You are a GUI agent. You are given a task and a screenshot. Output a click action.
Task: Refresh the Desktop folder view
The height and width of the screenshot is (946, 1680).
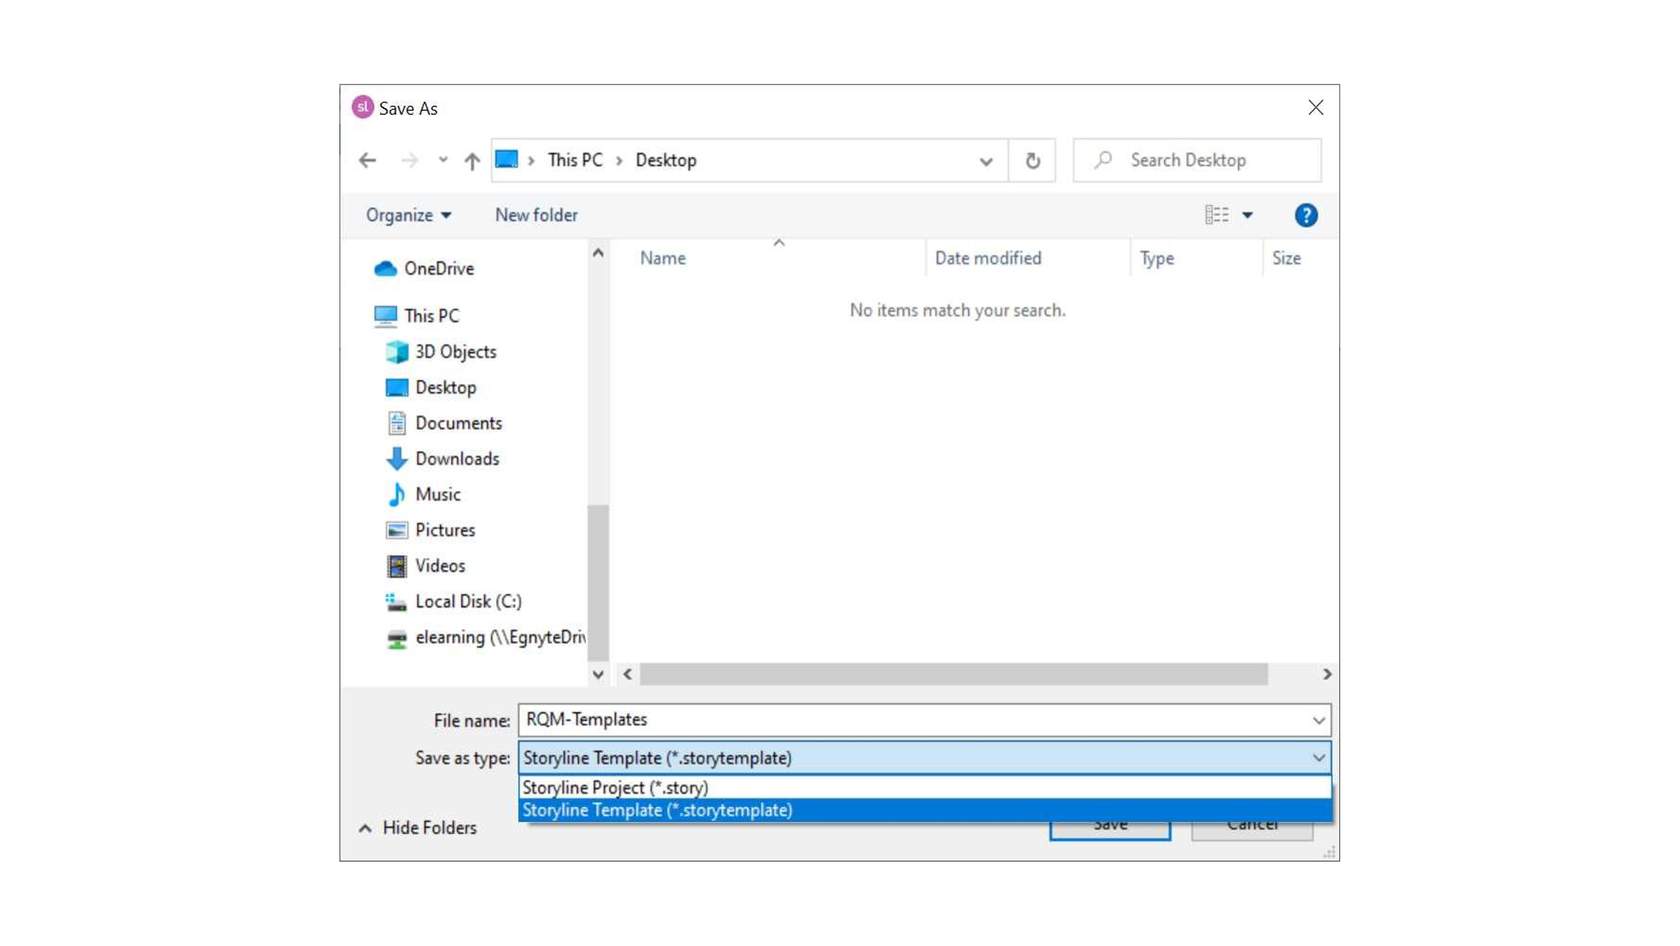1032,160
